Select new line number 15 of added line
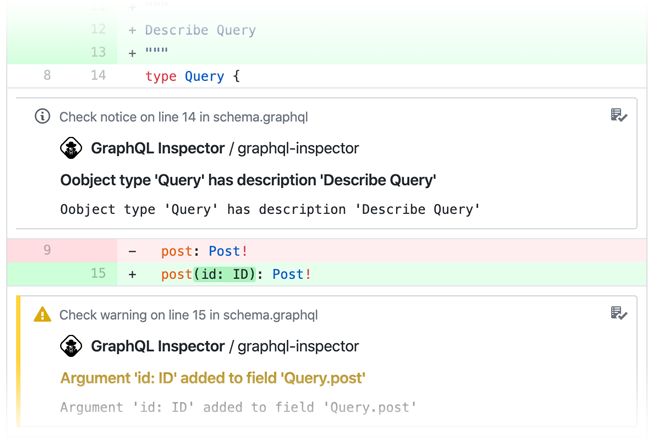The height and width of the screenshot is (443, 655). click(x=97, y=273)
